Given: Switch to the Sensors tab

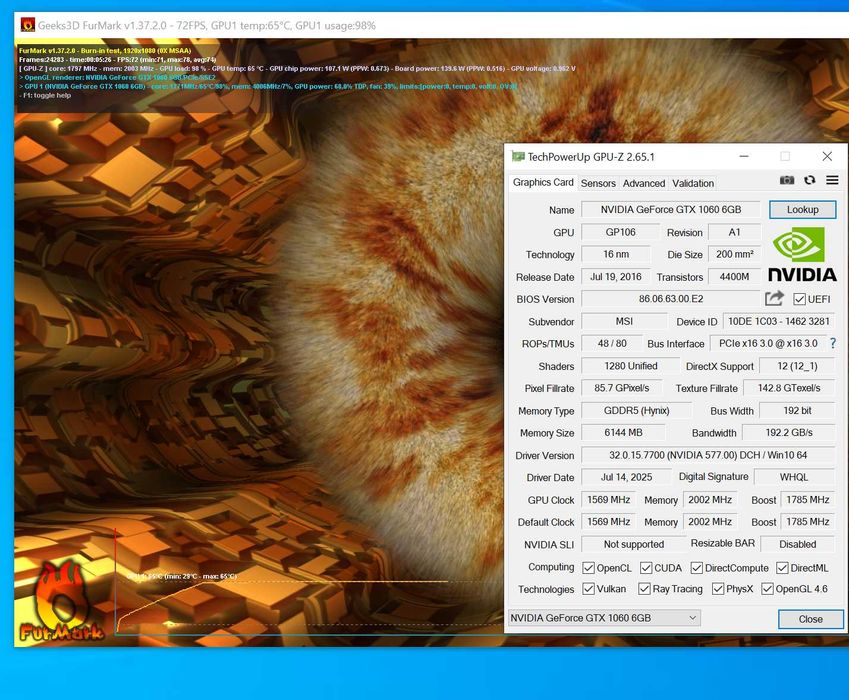Looking at the screenshot, I should (598, 183).
